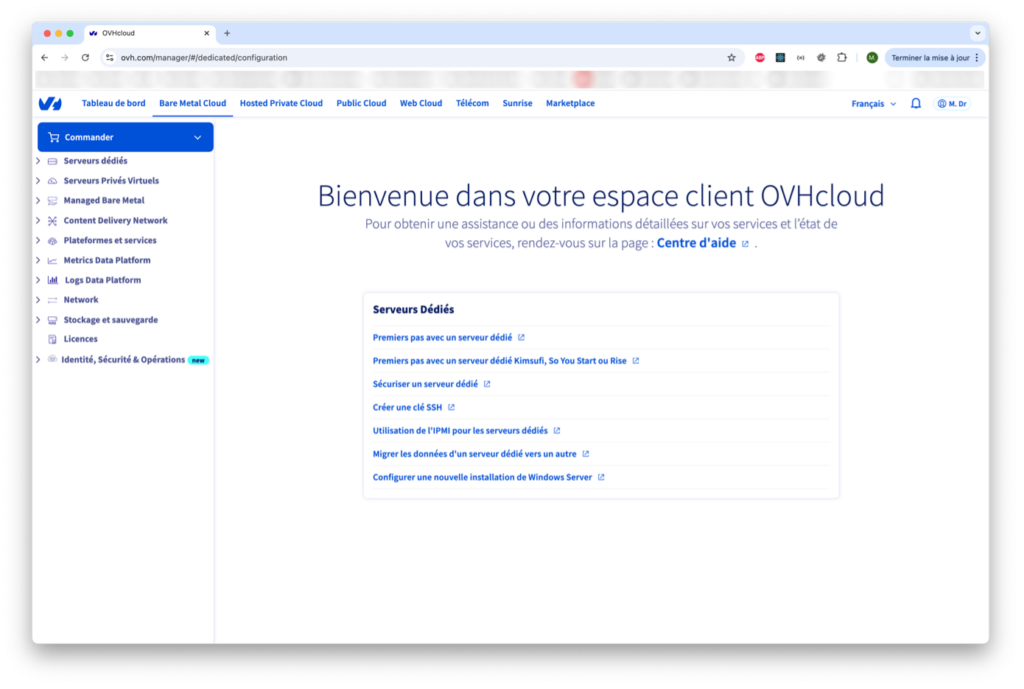1024x689 pixels.
Task: Click the Content Delivery Network icon
Action: click(52, 221)
